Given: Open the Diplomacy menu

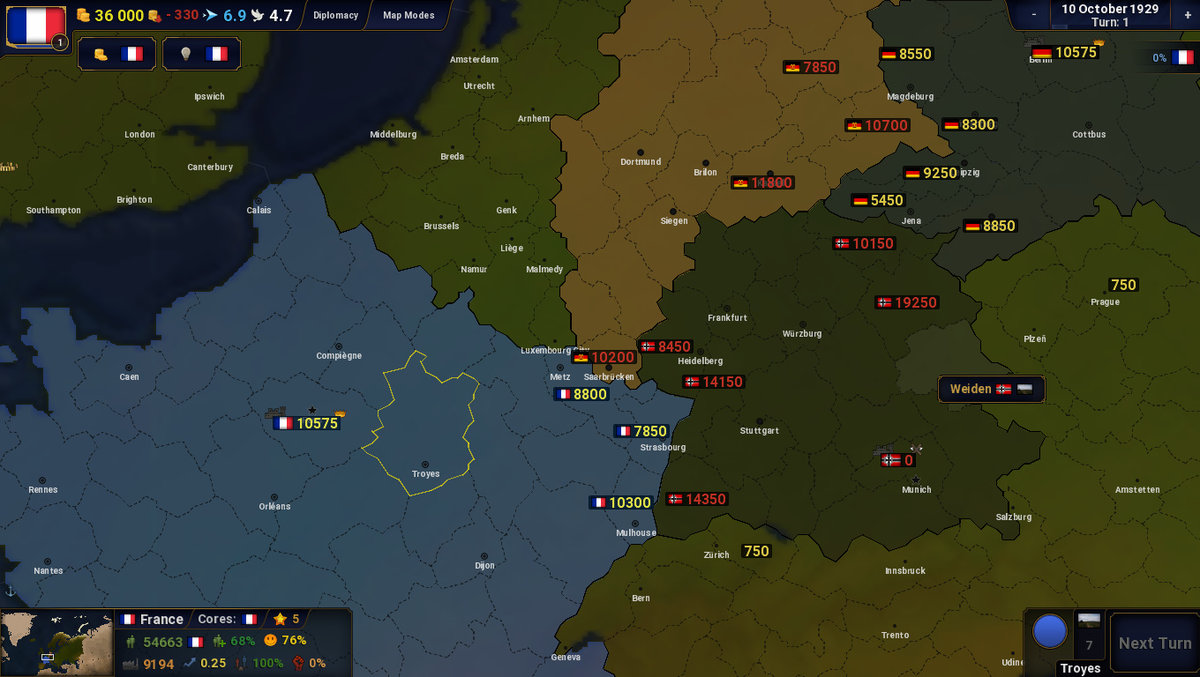Looking at the screenshot, I should (x=335, y=15).
